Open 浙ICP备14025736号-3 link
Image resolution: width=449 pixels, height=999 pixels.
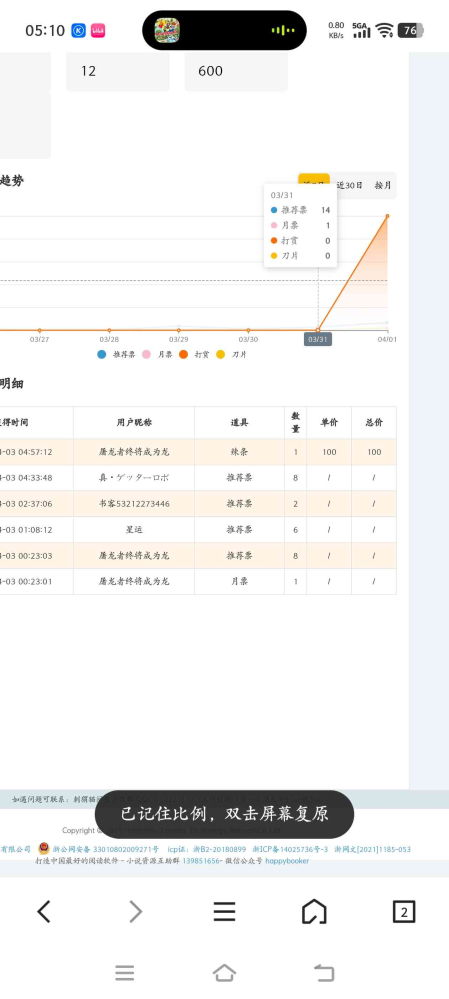(290, 849)
